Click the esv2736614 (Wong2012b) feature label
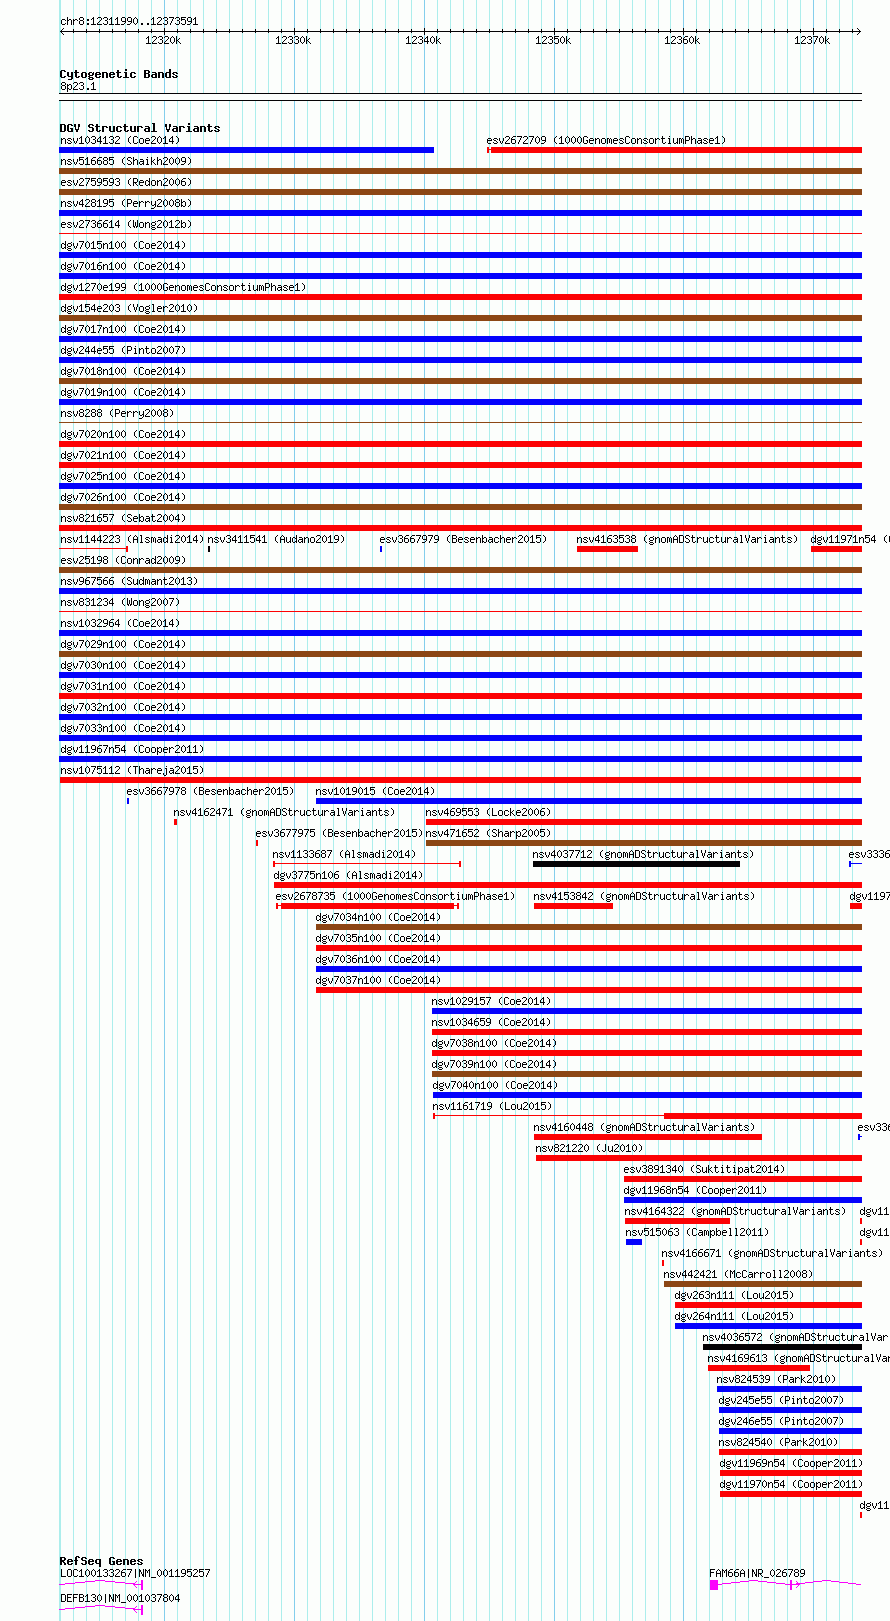The height and width of the screenshot is (1621, 890). pos(126,224)
